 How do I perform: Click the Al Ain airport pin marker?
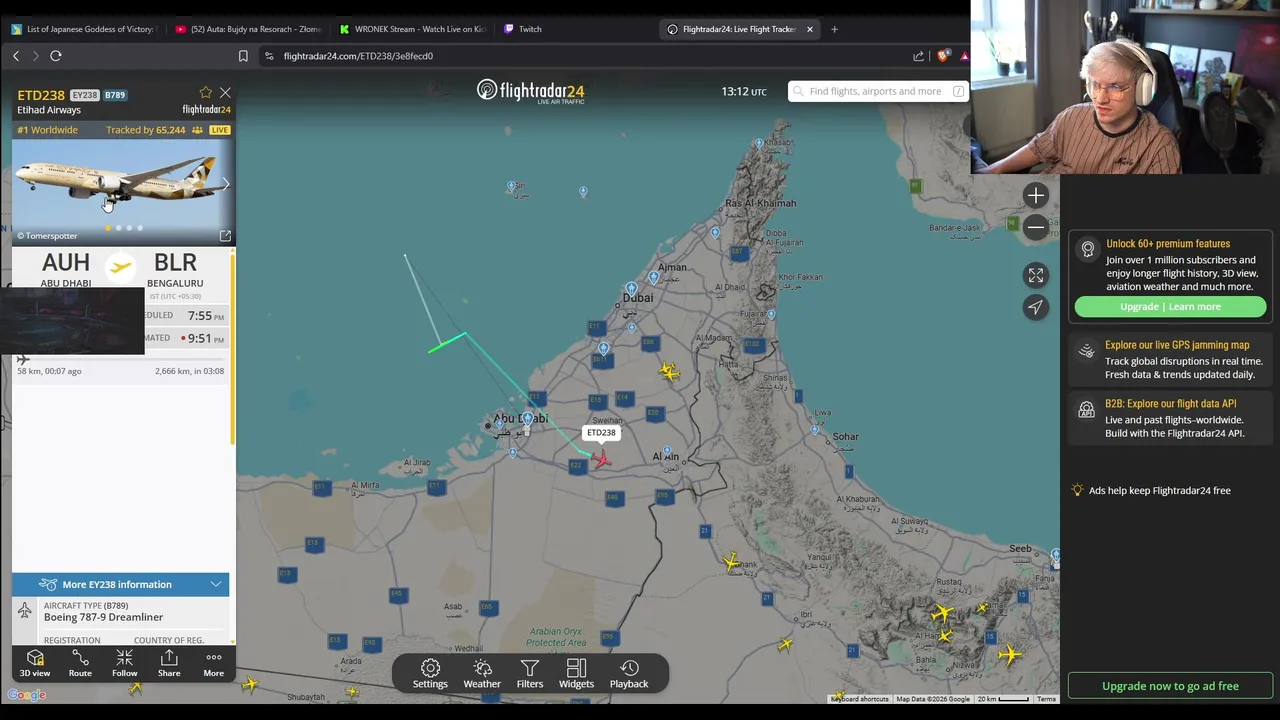click(x=667, y=451)
